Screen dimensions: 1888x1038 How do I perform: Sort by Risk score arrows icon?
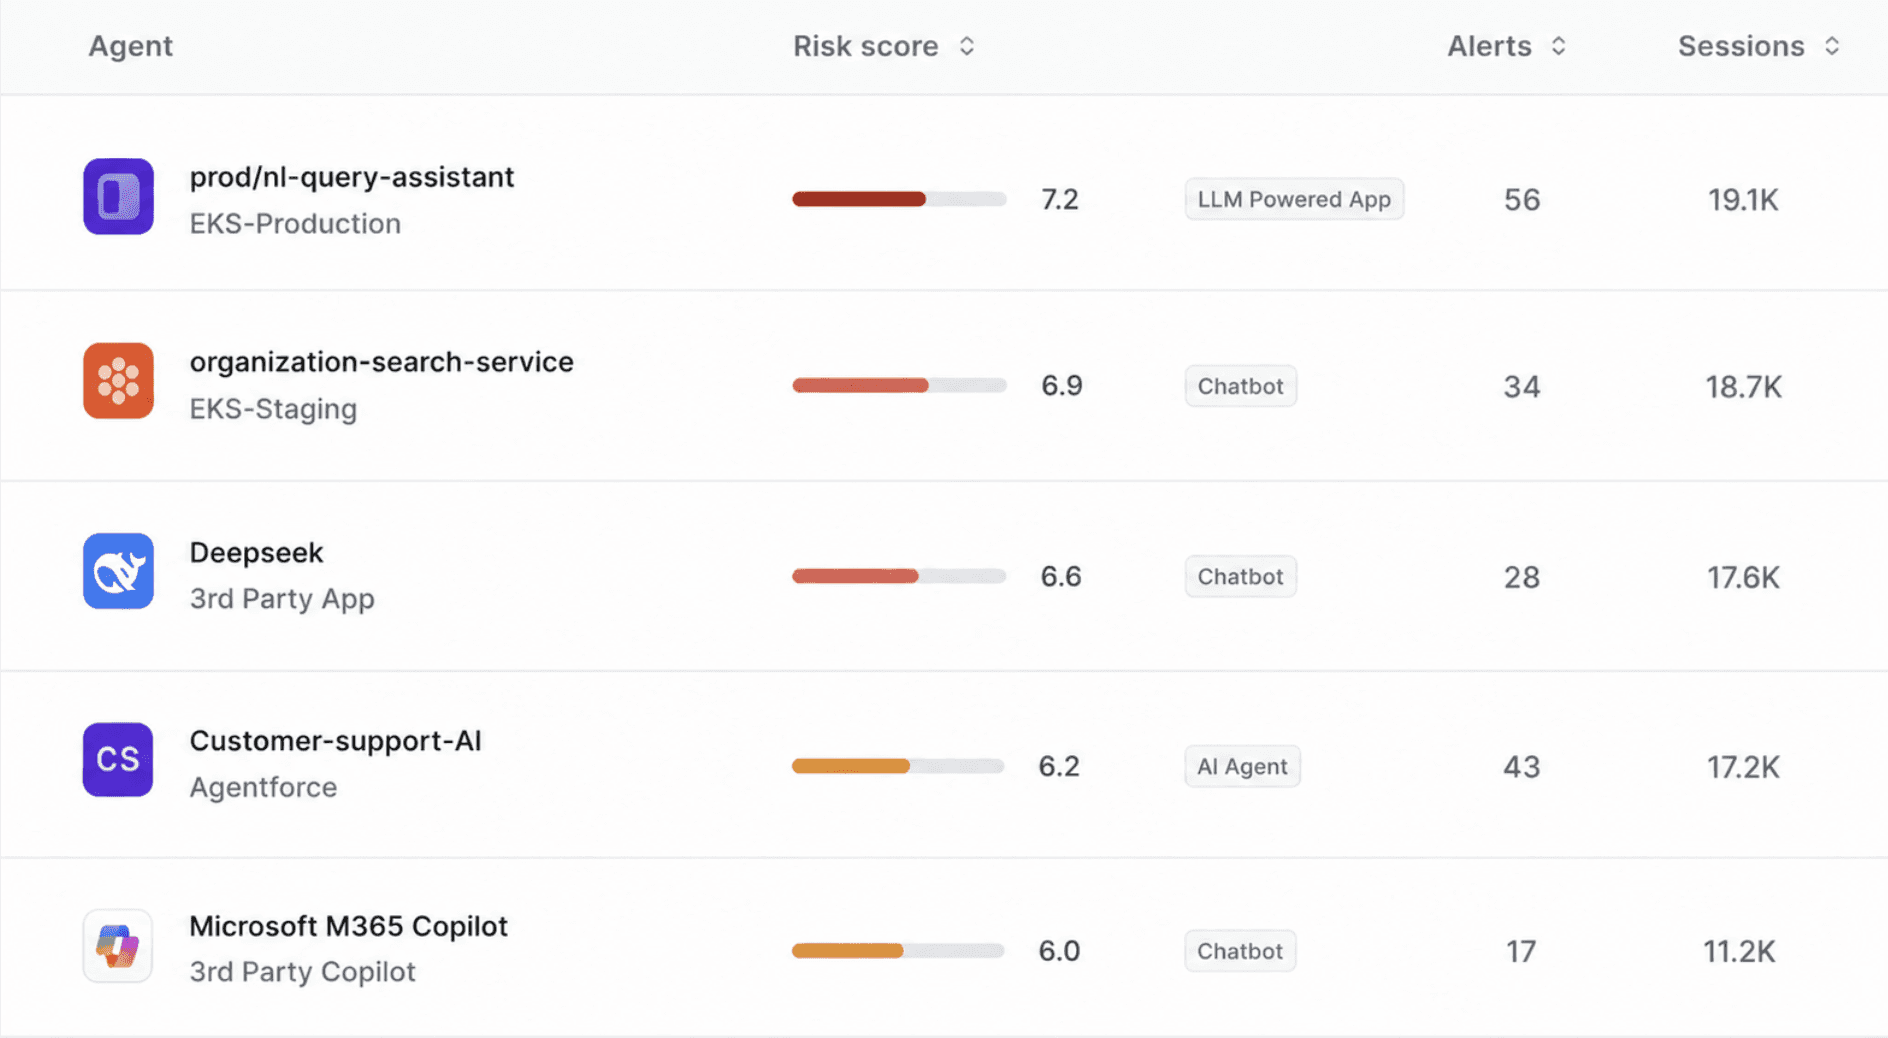(966, 46)
